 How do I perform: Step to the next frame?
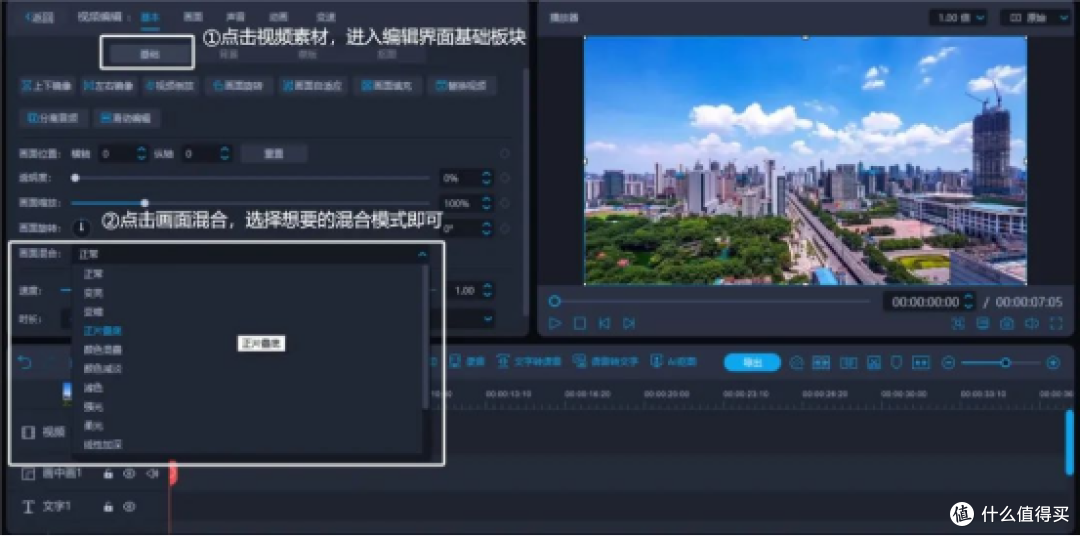tap(628, 323)
